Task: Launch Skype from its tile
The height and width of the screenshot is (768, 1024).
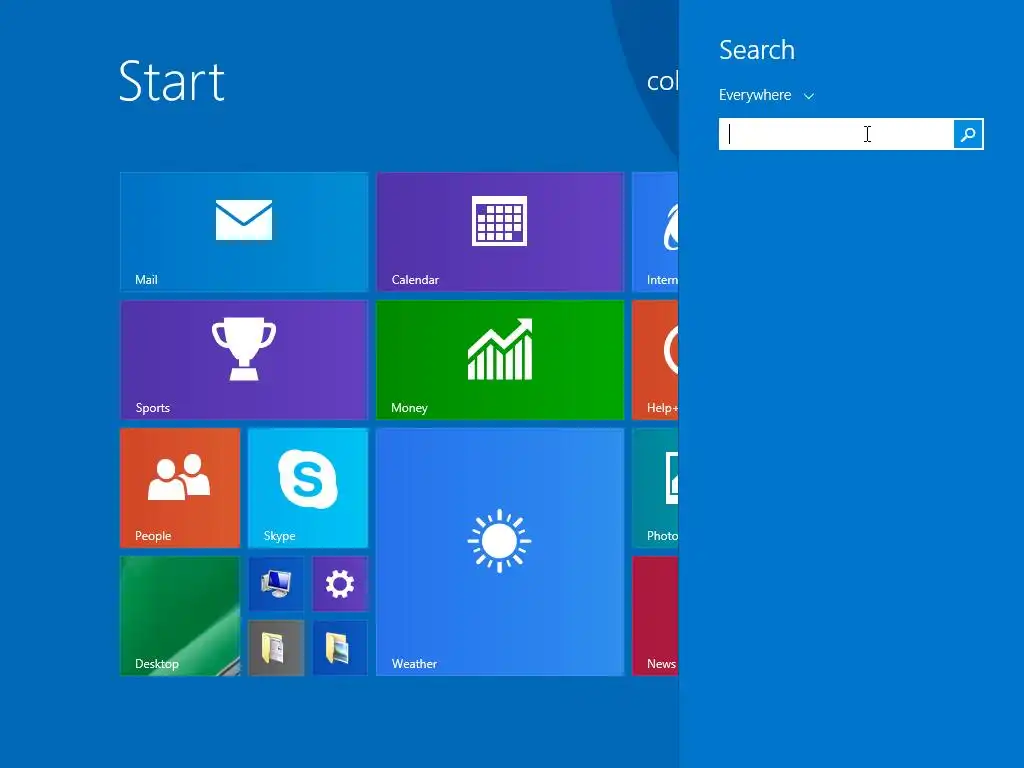Action: point(308,488)
